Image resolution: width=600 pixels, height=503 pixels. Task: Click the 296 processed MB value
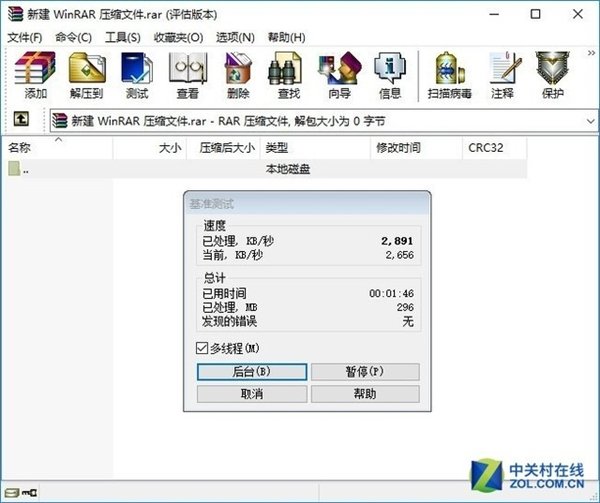tap(405, 307)
